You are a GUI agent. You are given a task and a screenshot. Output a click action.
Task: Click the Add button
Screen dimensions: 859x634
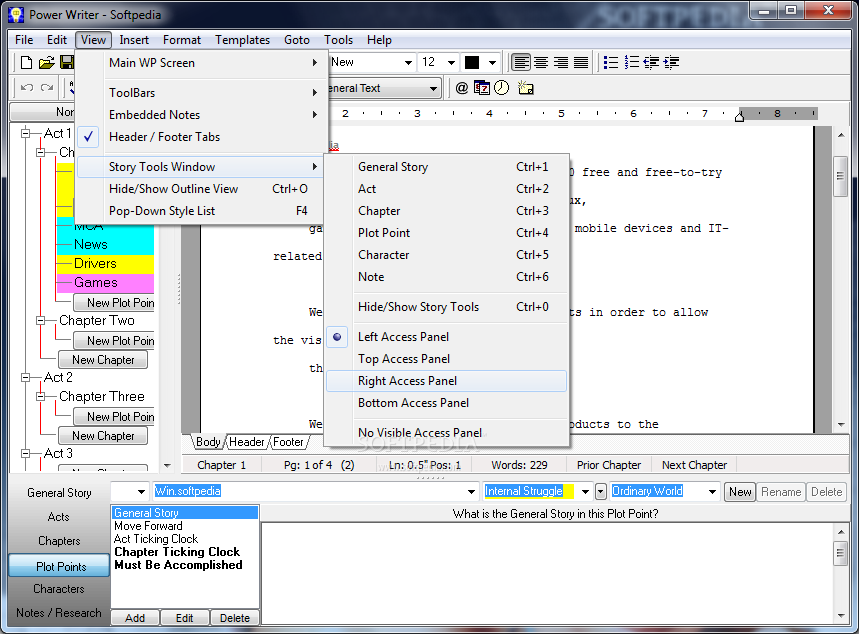135,618
